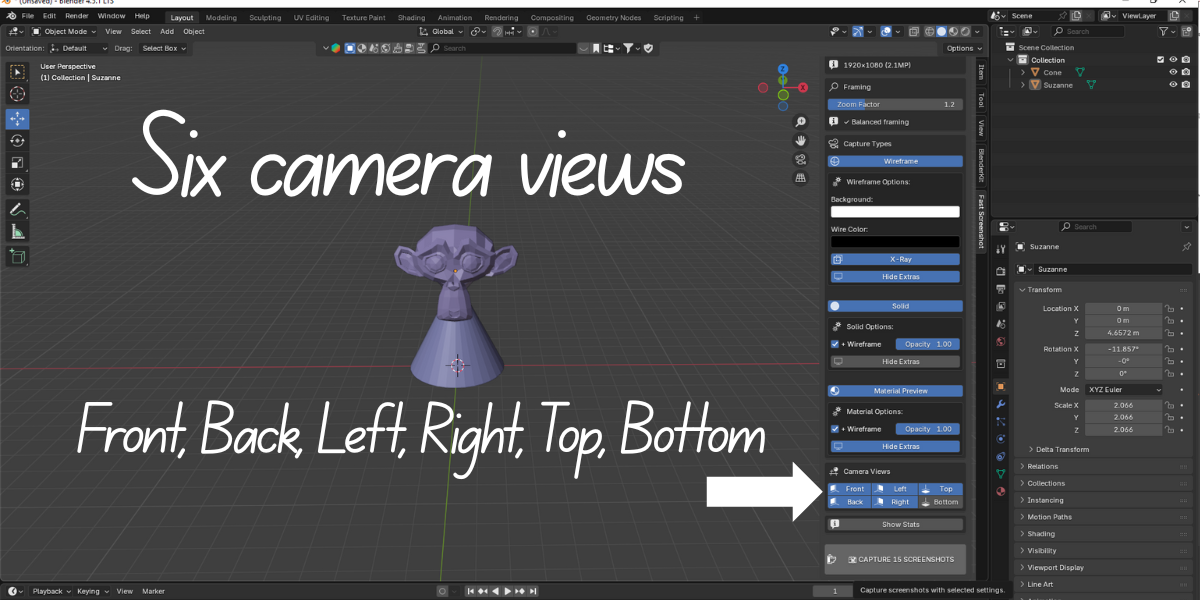Toggle Balanced framing checkbox
The width and height of the screenshot is (1200, 600).
(845, 122)
